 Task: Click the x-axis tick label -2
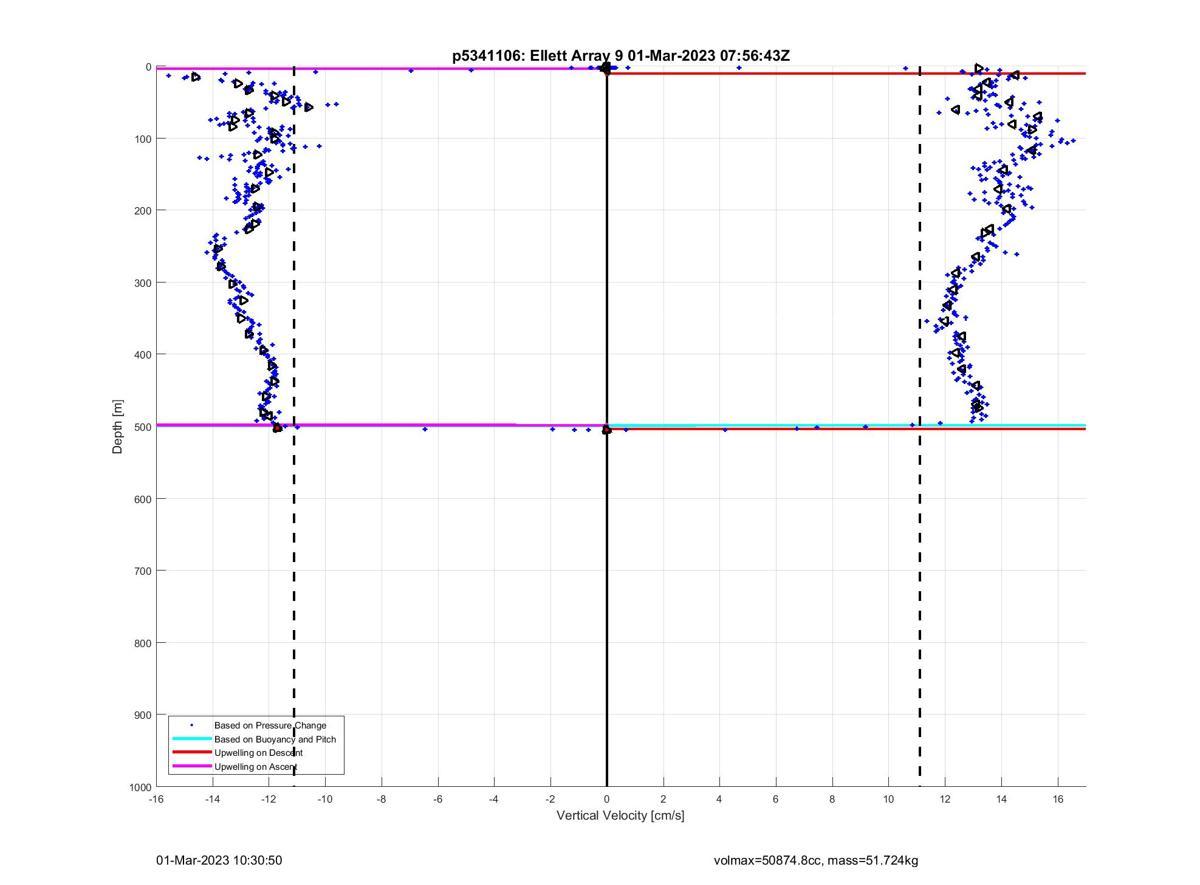tap(550, 799)
